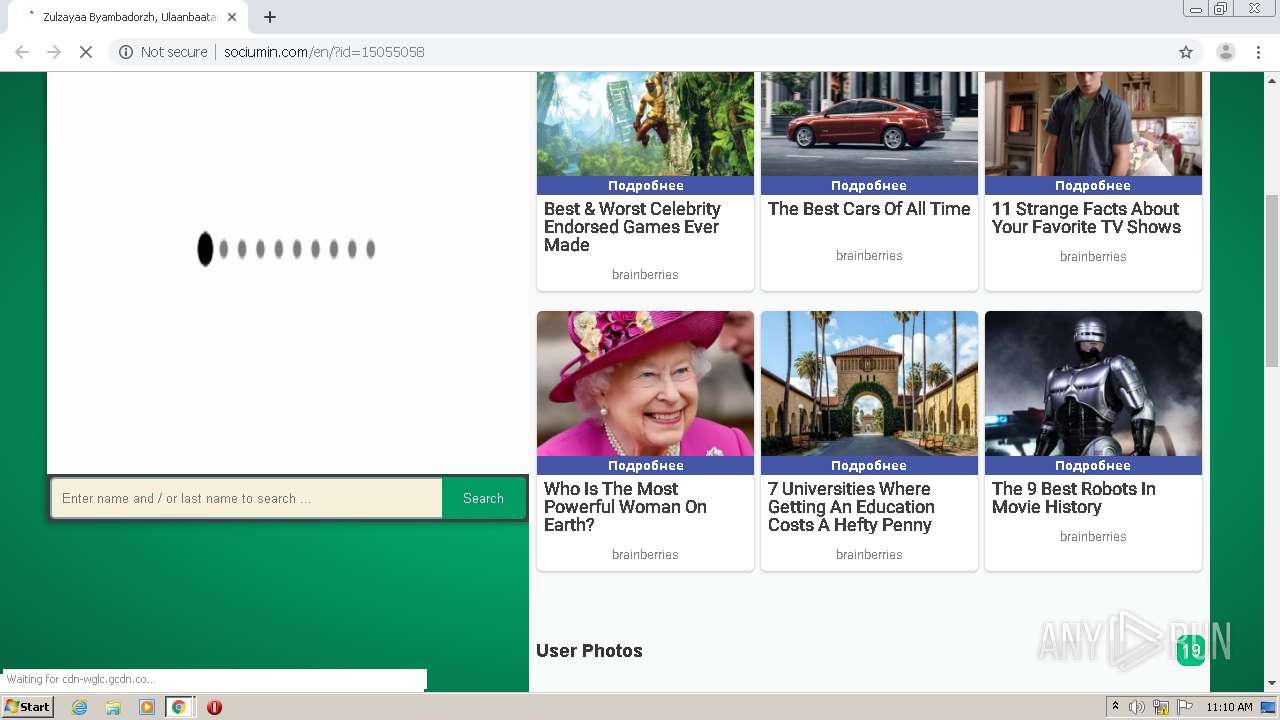
Task: Open Not secure site information icon
Action: point(126,52)
